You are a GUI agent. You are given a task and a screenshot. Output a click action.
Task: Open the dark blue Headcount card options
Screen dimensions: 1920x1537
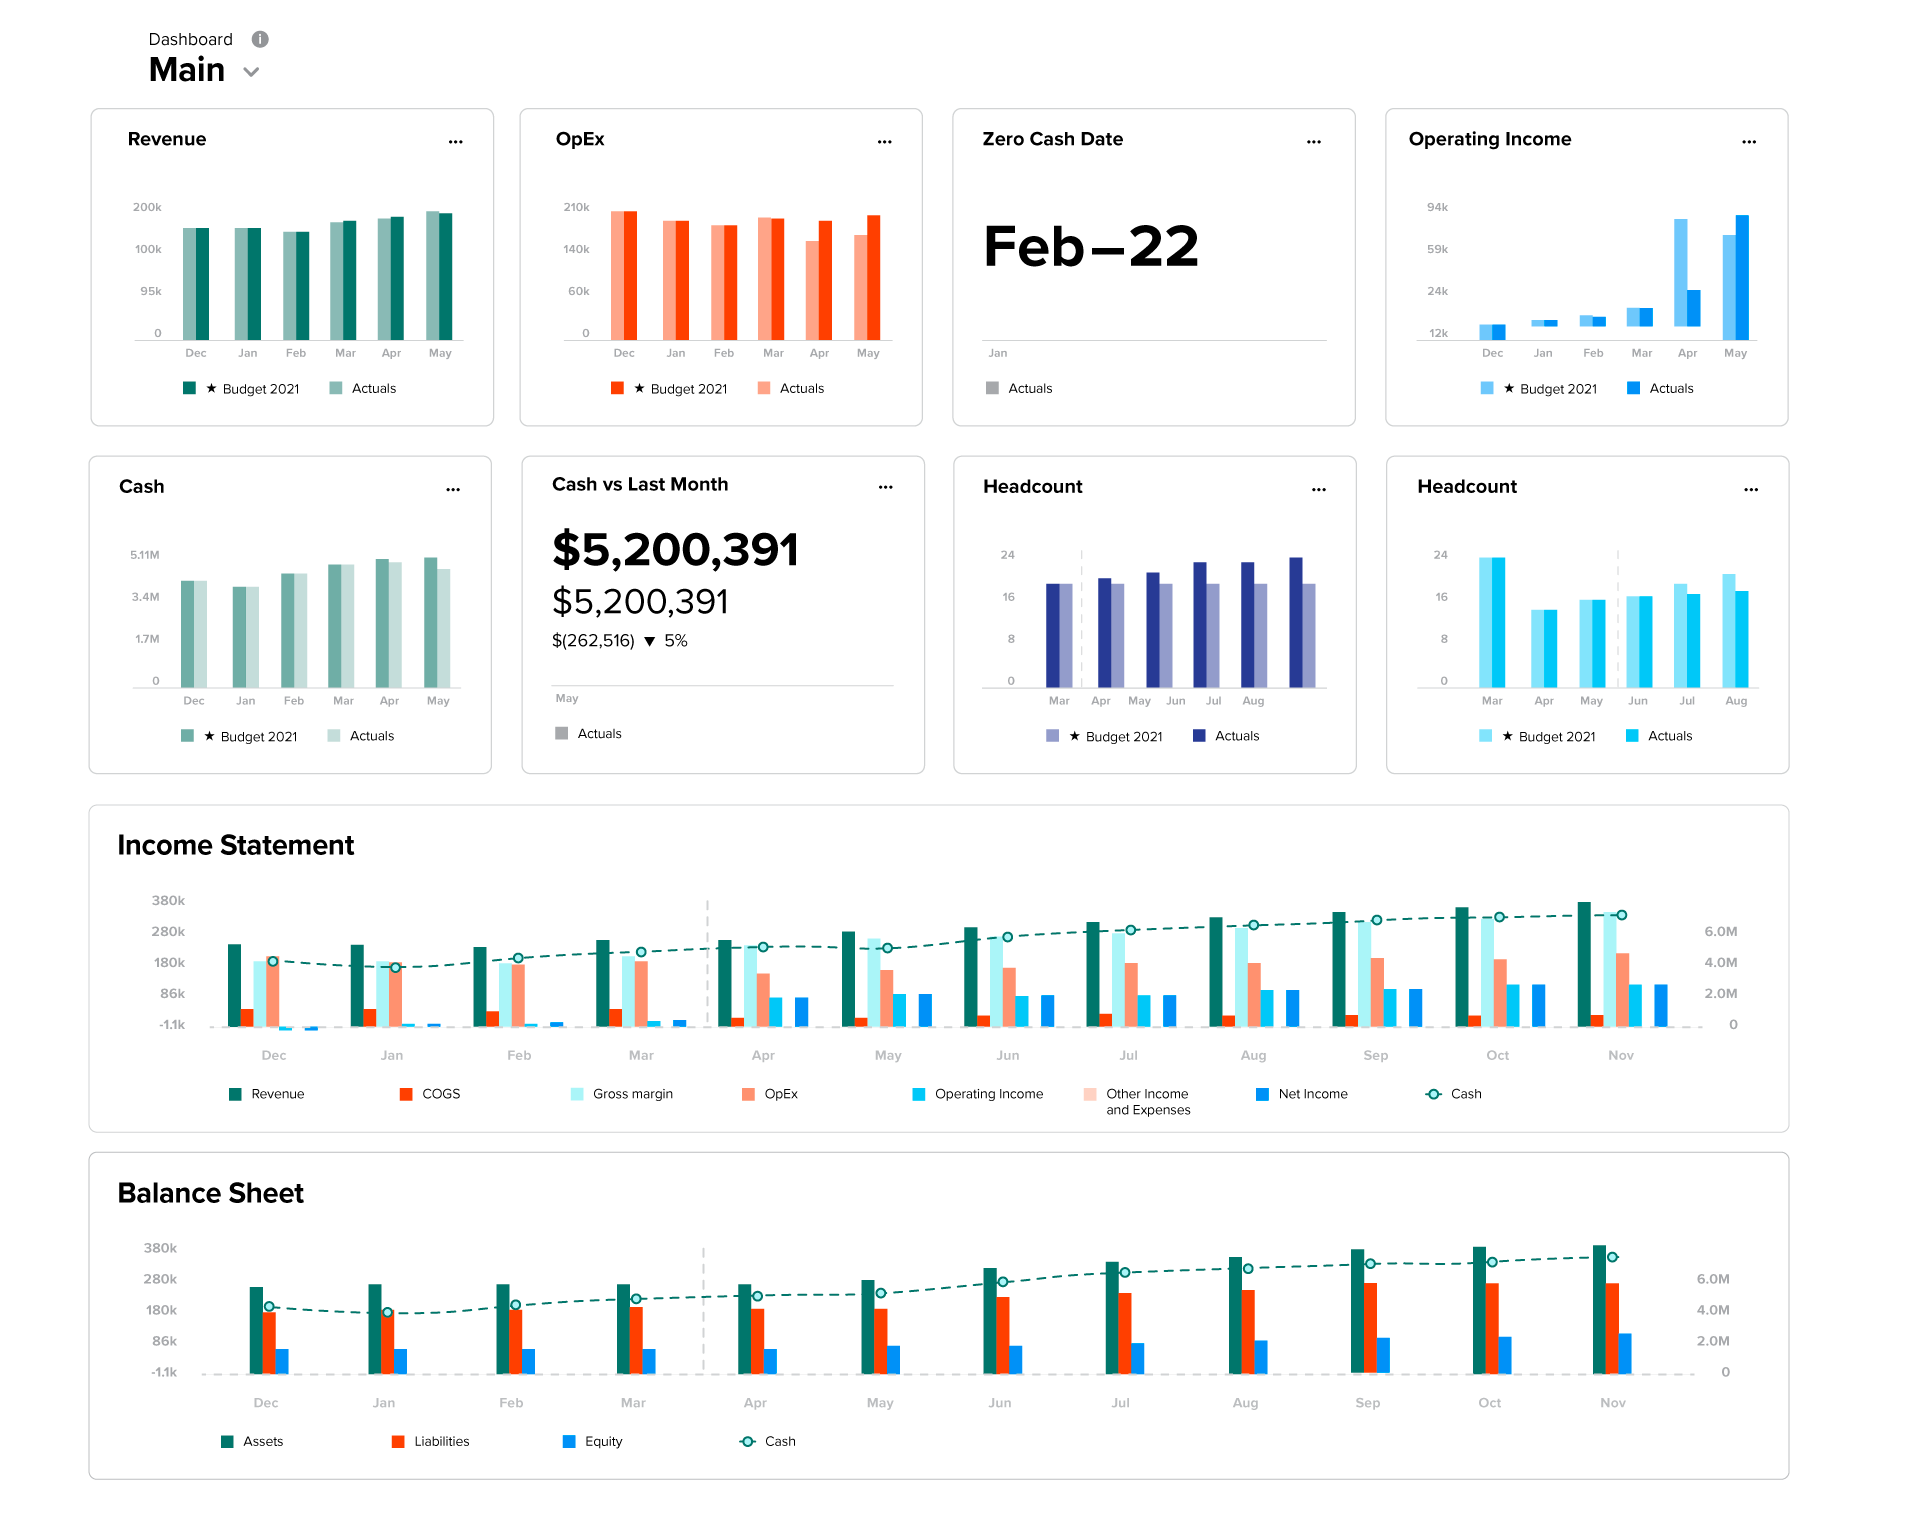[1318, 490]
